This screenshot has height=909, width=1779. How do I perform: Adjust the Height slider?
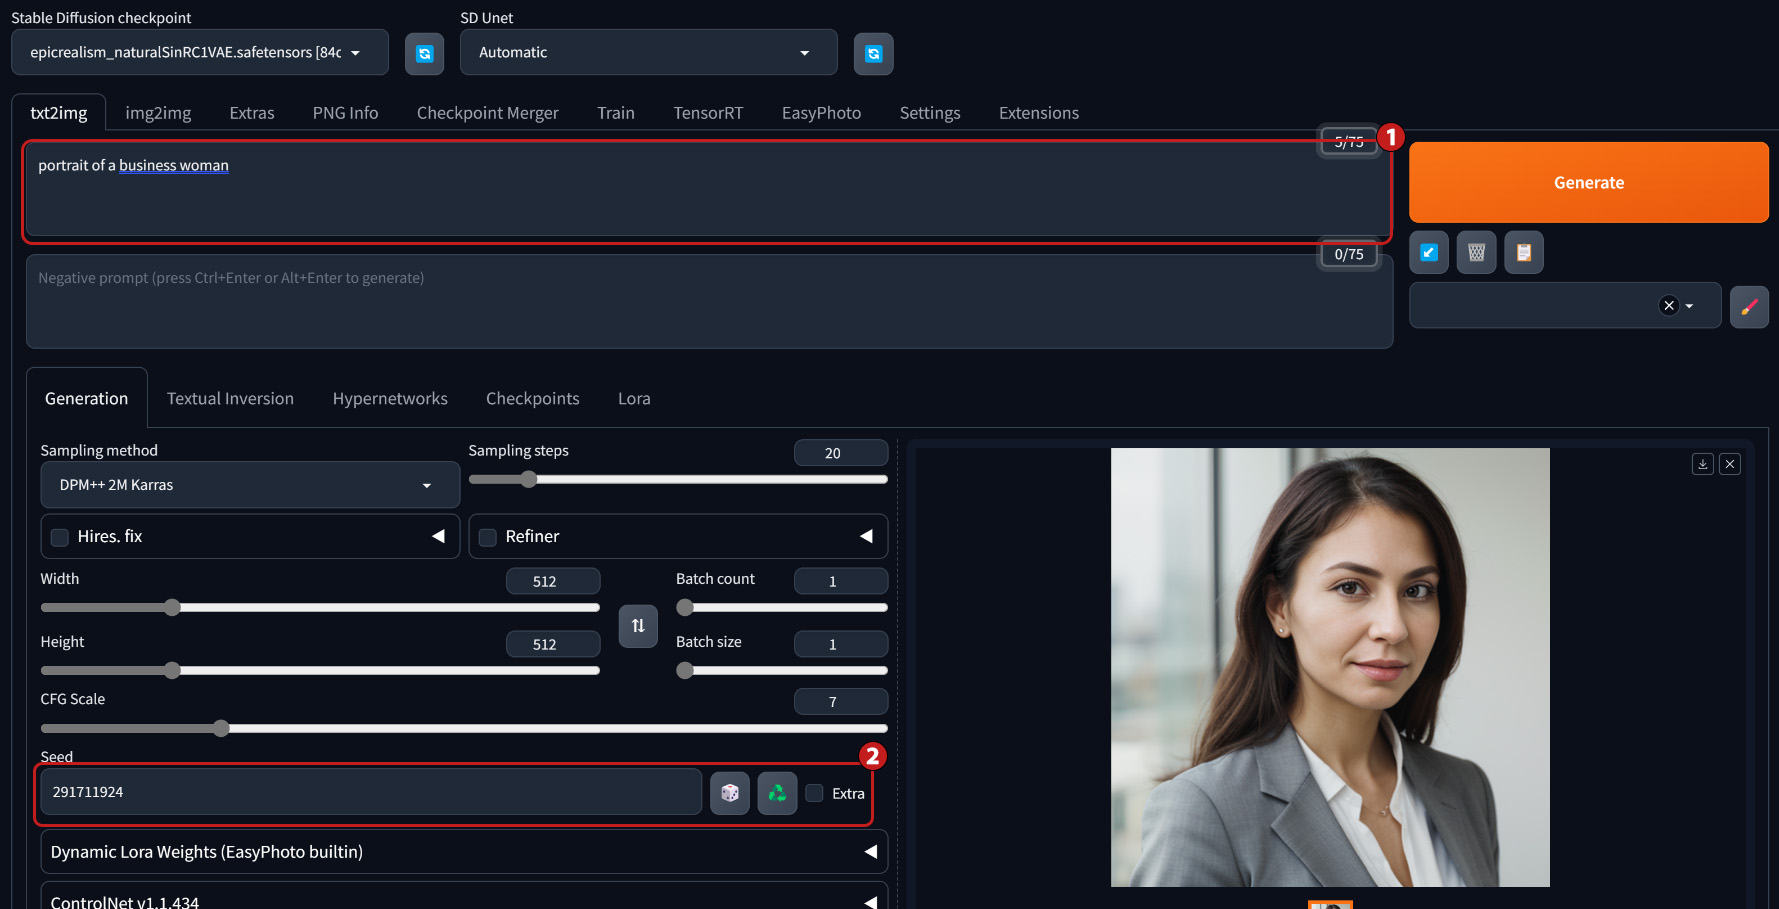point(320,671)
